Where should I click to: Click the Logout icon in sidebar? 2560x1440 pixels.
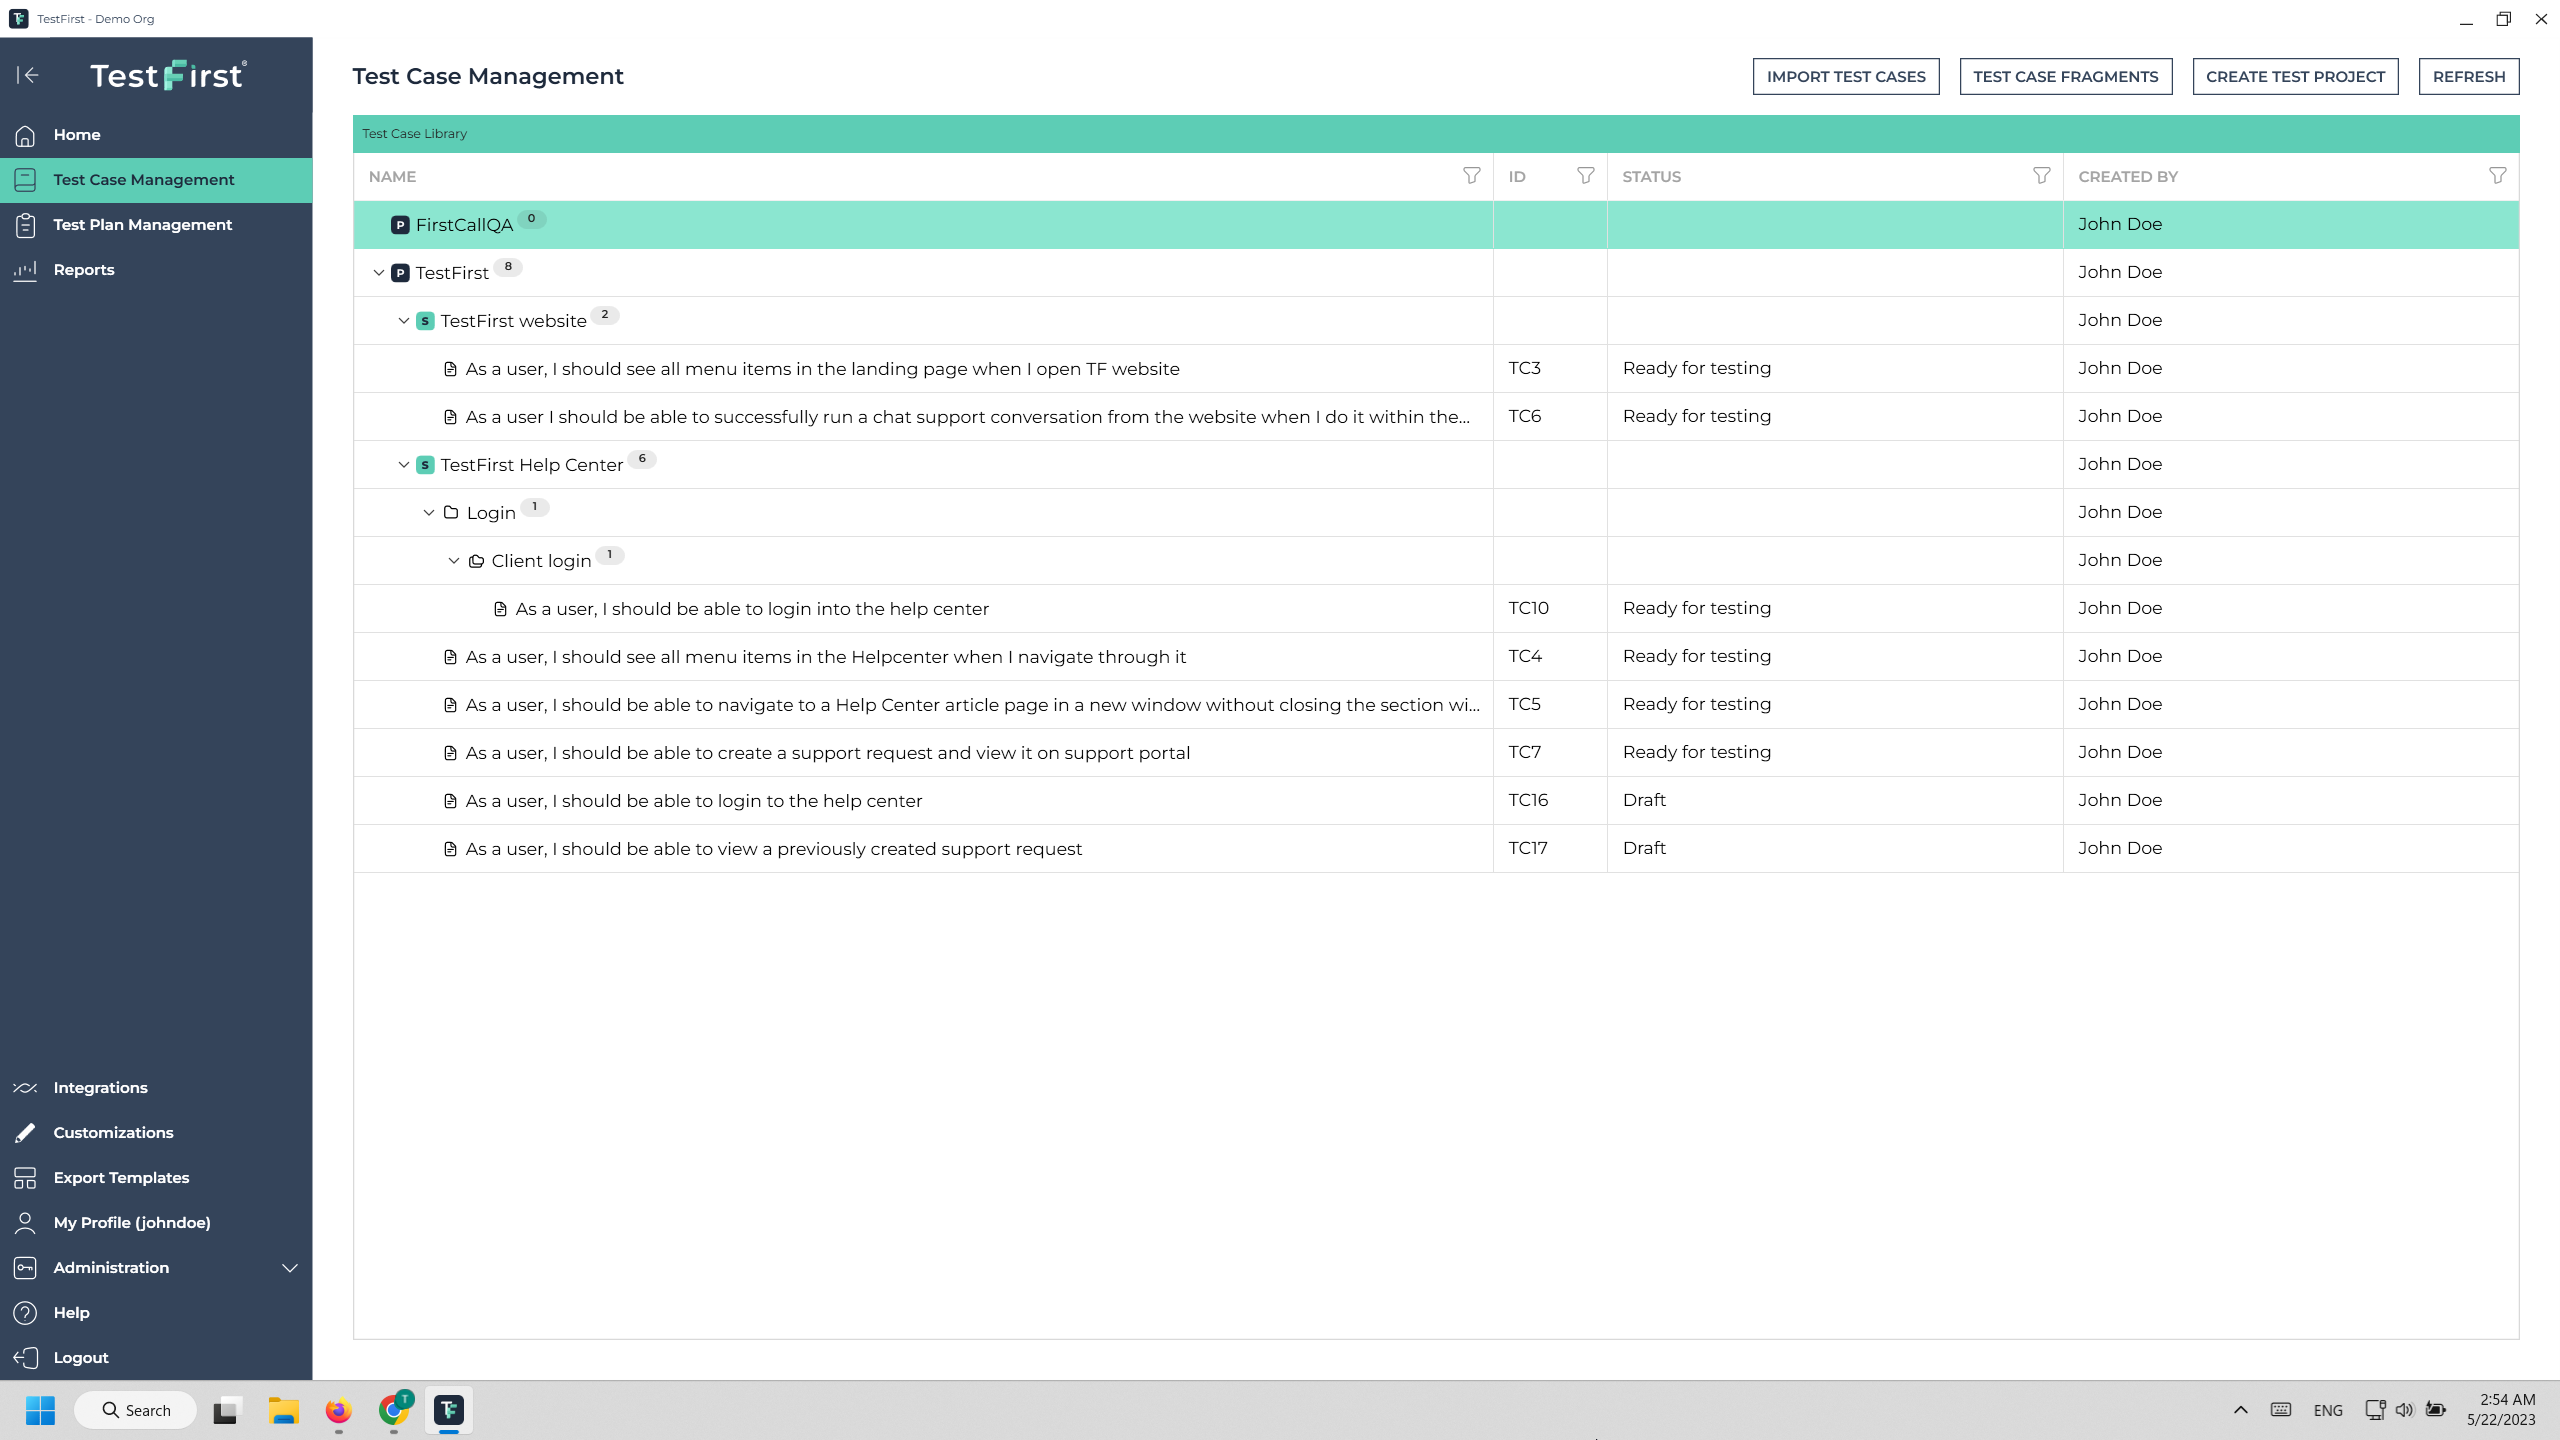26,1357
